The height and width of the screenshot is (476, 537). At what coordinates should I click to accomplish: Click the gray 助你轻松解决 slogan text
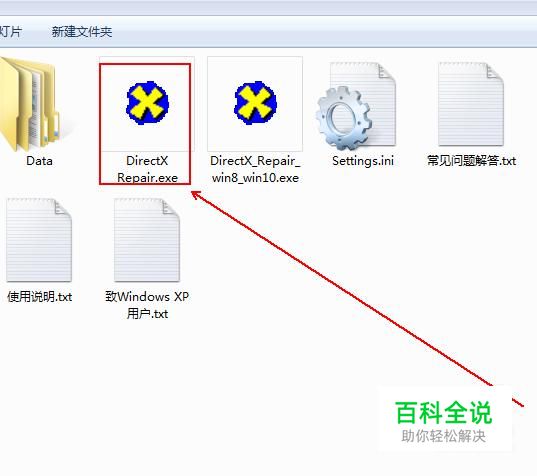(444, 436)
